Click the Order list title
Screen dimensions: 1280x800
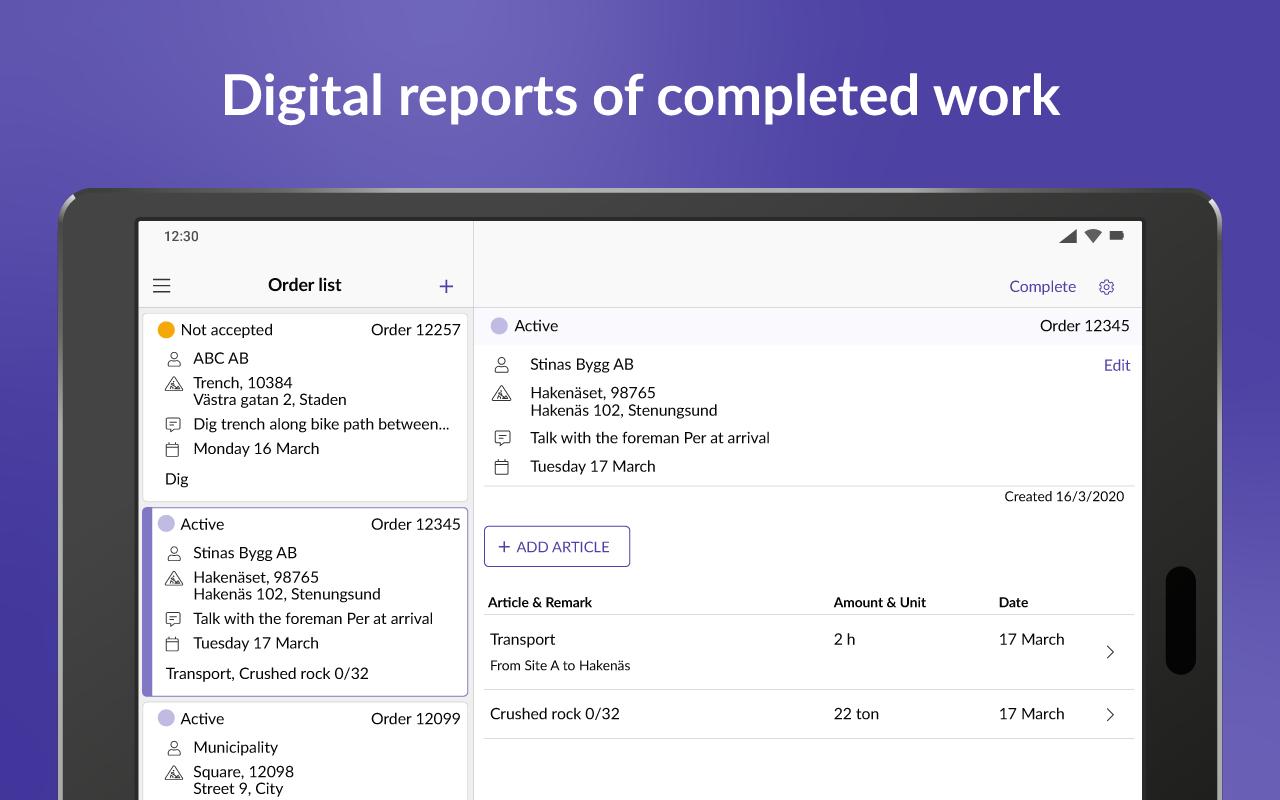[305, 285]
